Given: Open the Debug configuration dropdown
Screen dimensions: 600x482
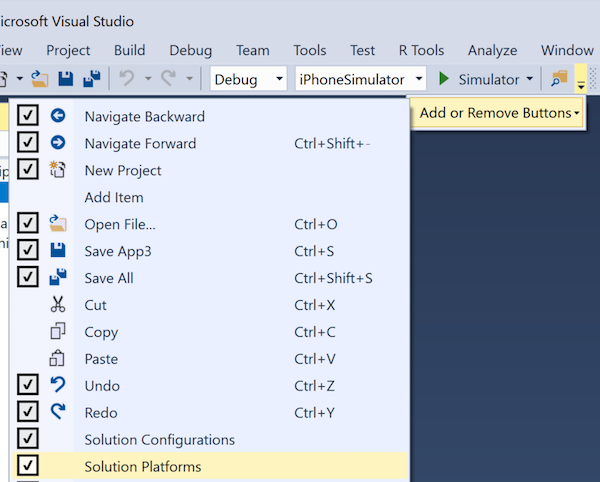Looking at the screenshot, I should (248, 79).
